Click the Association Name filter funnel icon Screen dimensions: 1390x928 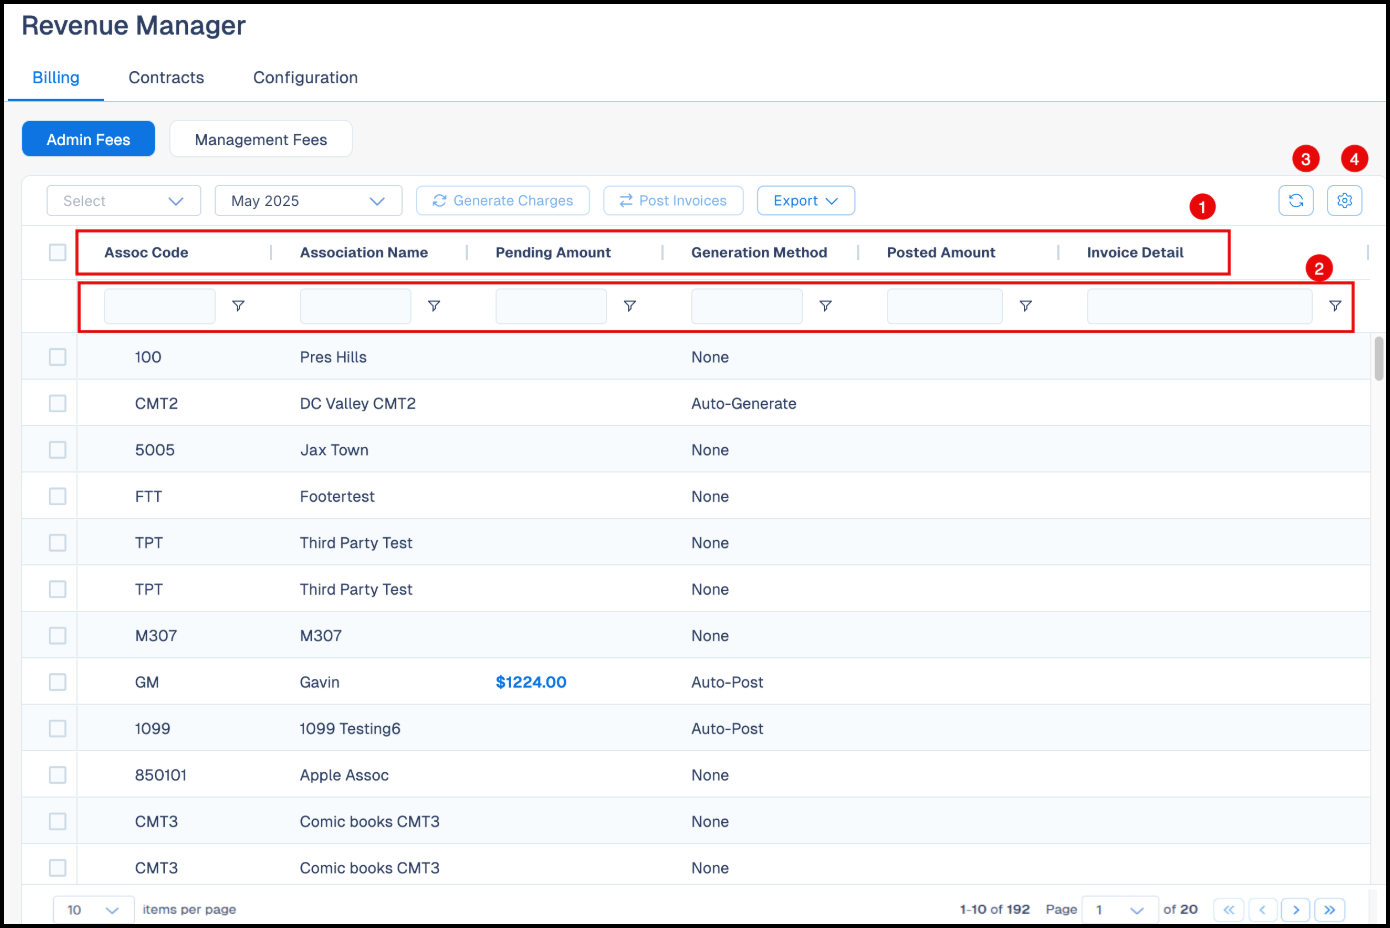(434, 306)
